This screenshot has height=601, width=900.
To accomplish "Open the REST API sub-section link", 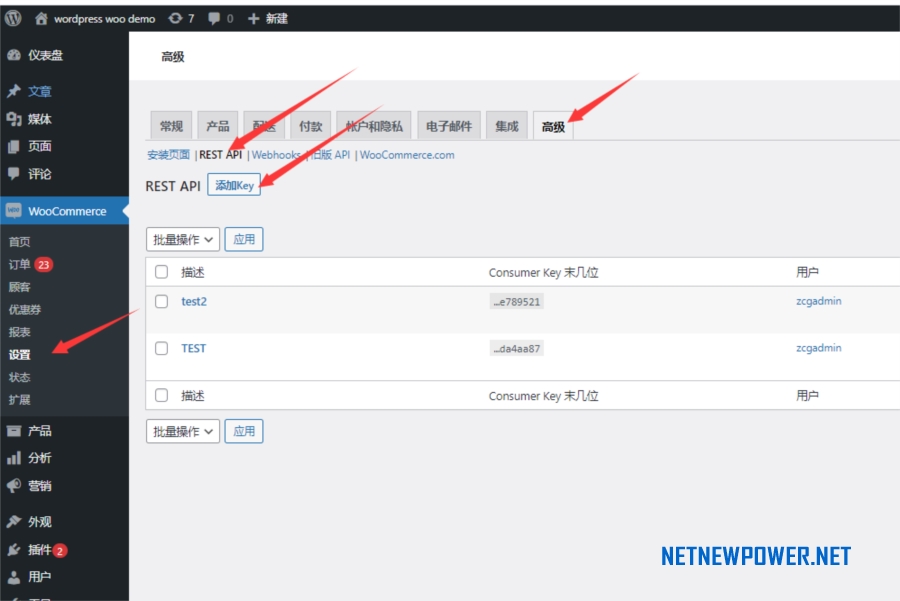I will point(220,155).
